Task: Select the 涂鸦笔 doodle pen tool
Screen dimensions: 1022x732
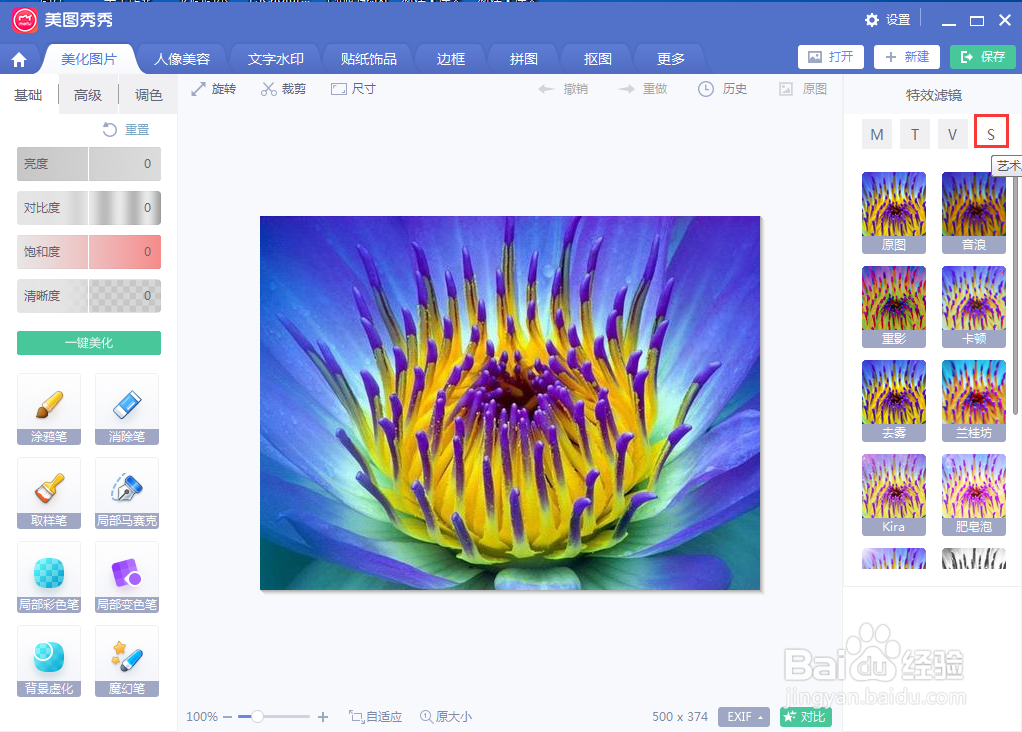Action: click(49, 409)
